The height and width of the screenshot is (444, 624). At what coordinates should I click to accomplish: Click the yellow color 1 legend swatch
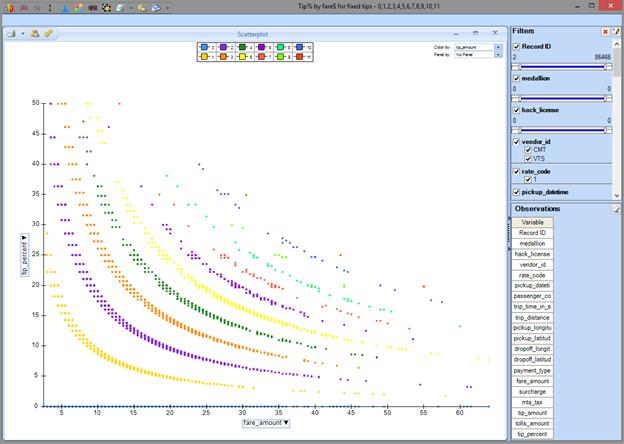pos(203,56)
